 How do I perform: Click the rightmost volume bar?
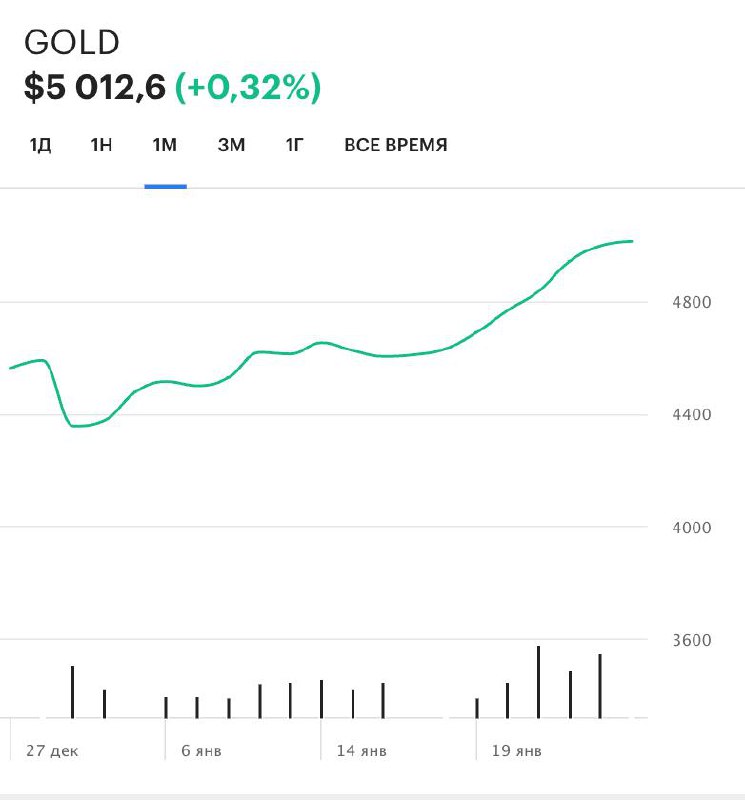click(x=600, y=686)
